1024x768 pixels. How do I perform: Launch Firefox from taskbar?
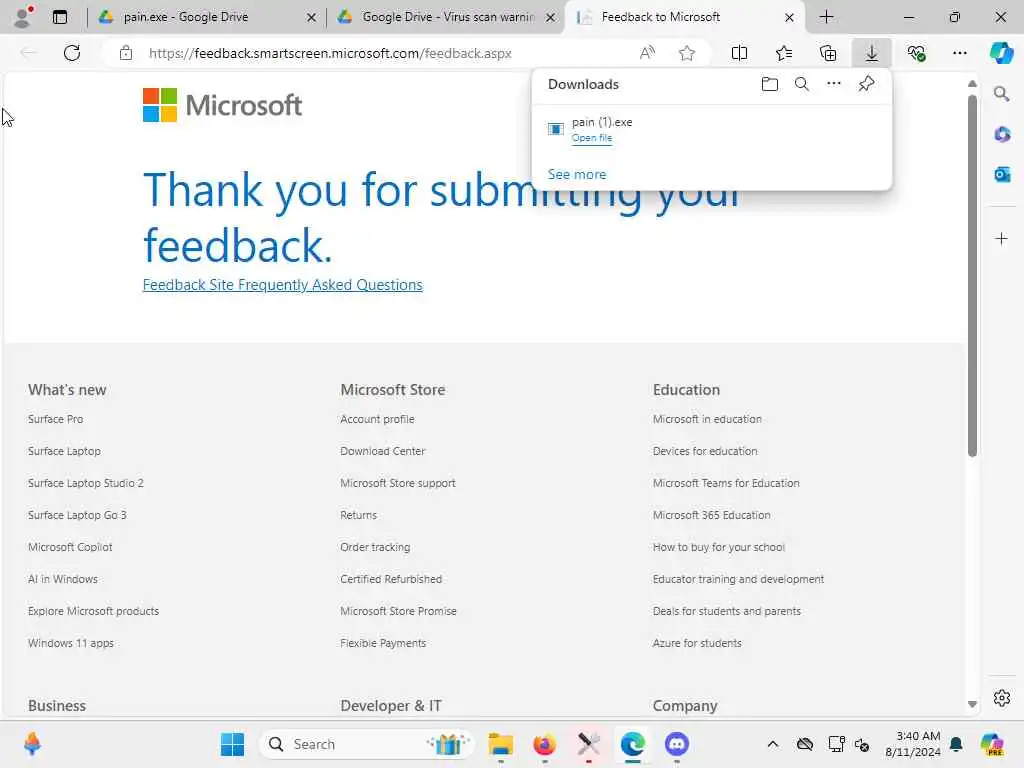545,744
